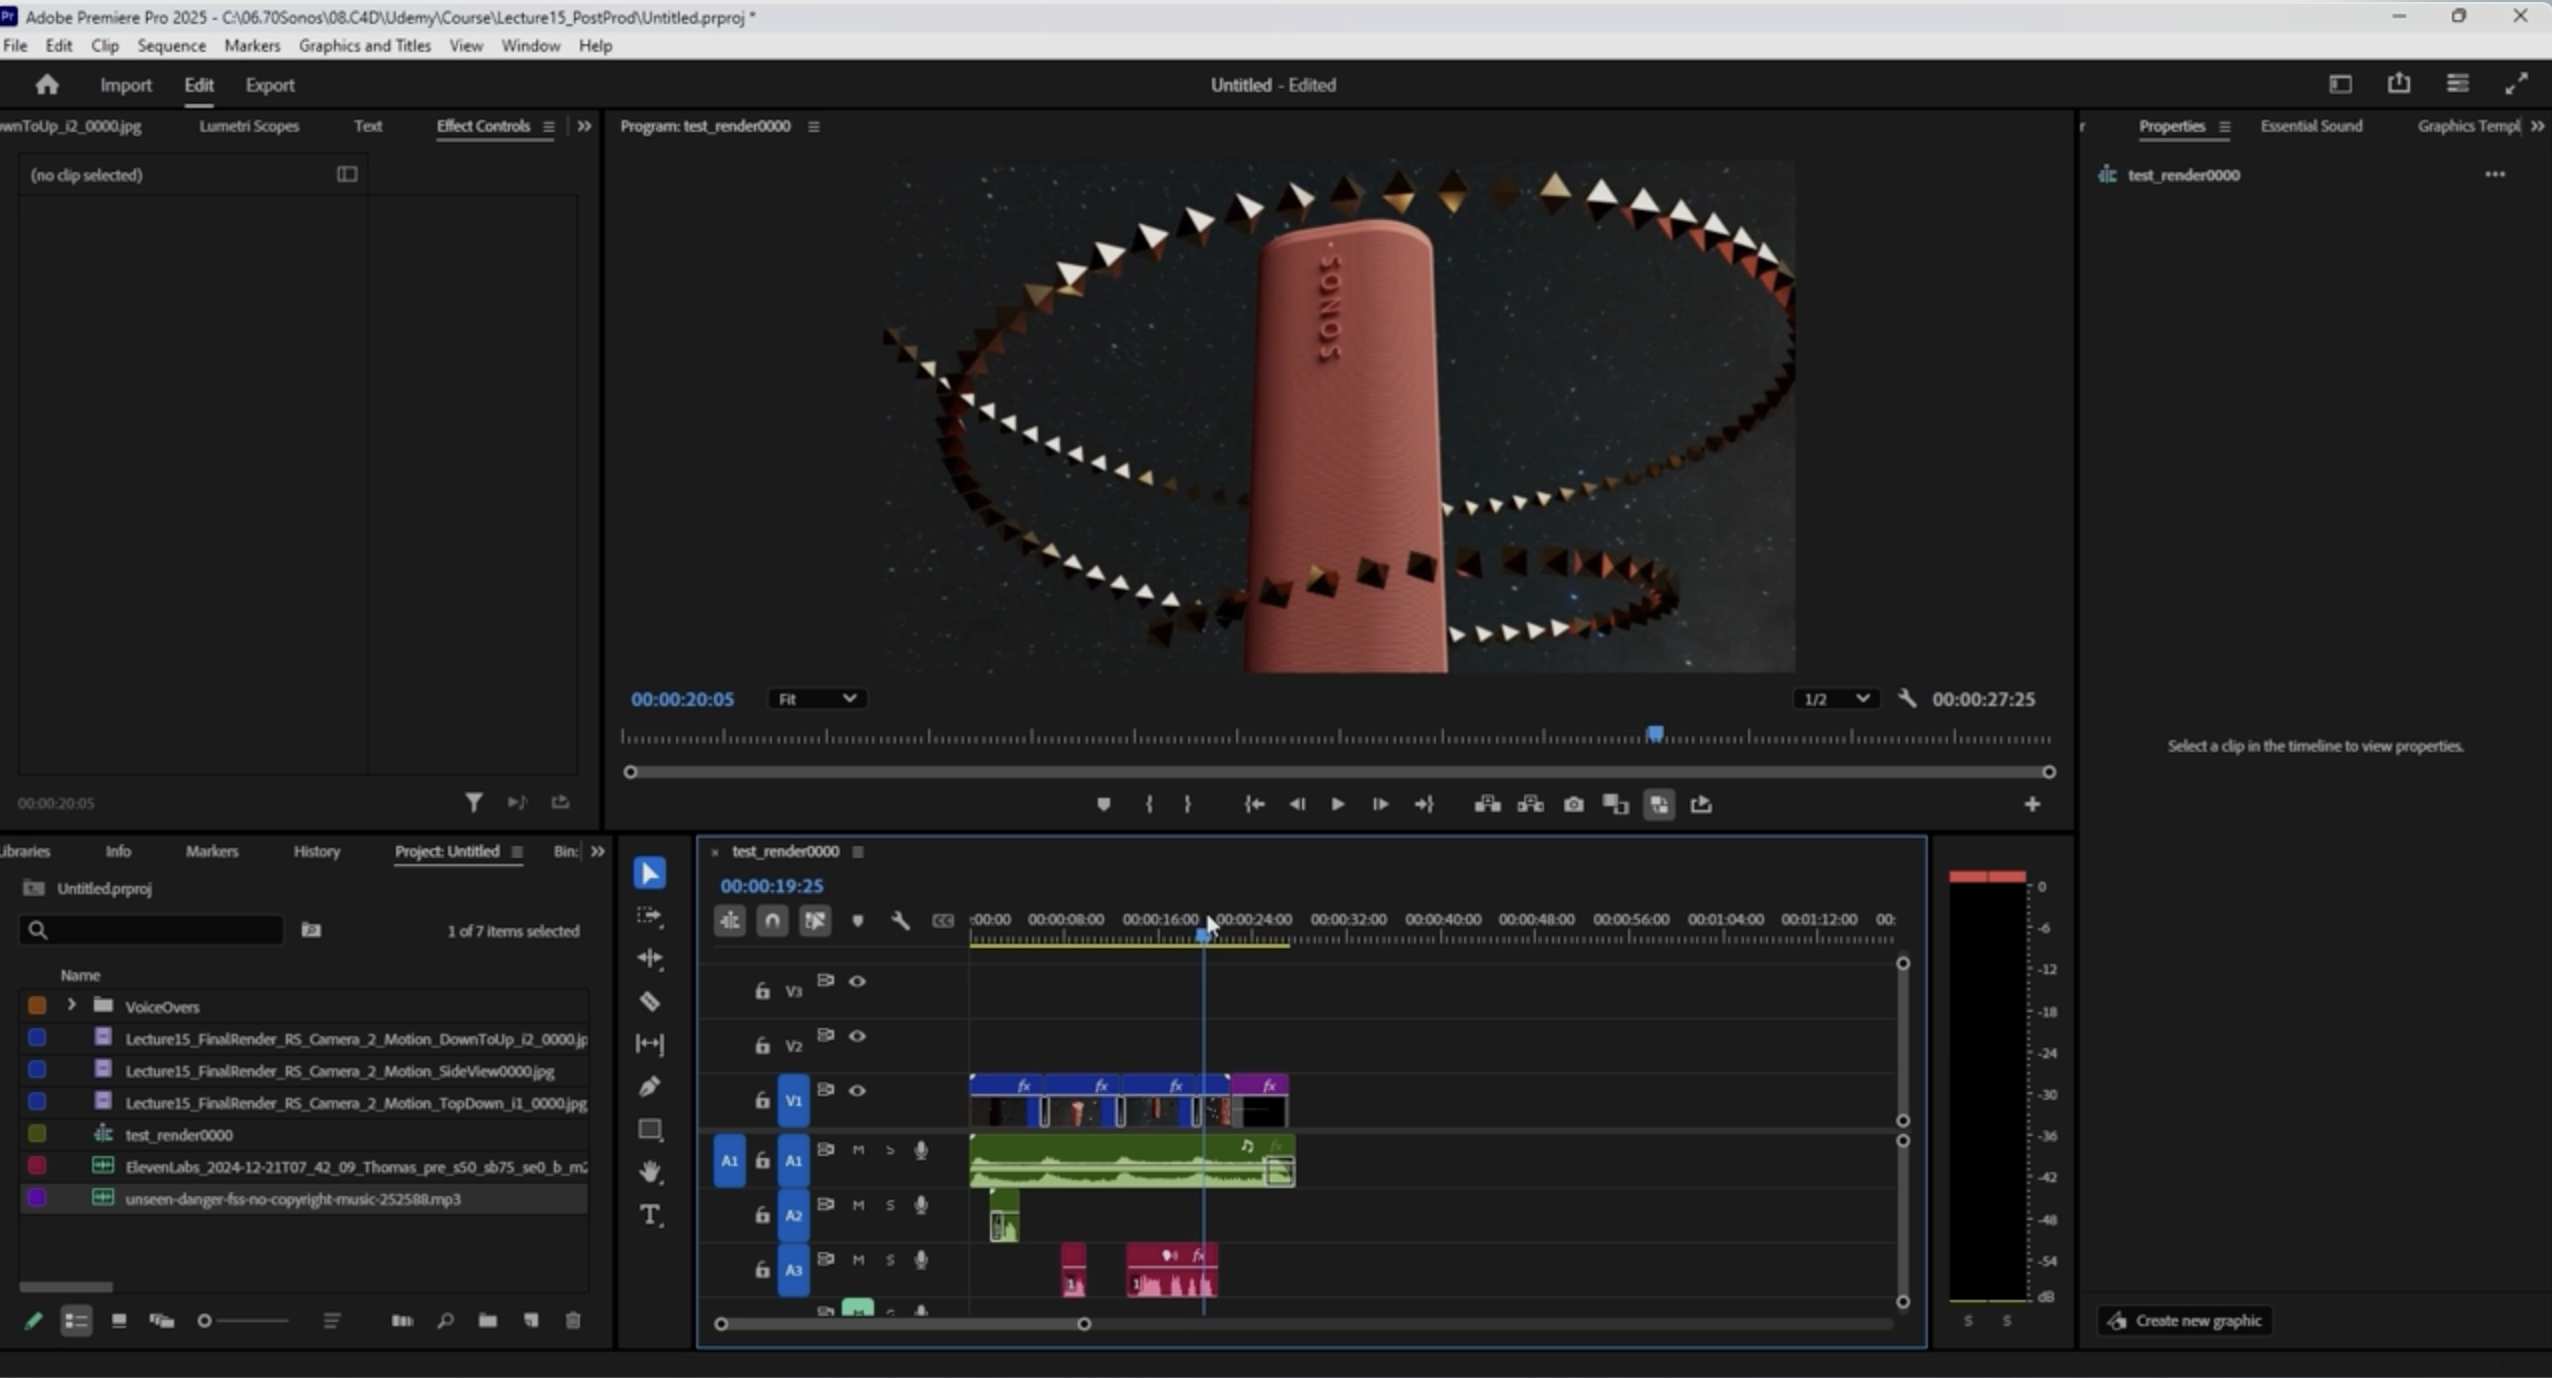
Task: Open the 1/2 playback resolution dropdown
Action: pyautogui.click(x=1835, y=699)
